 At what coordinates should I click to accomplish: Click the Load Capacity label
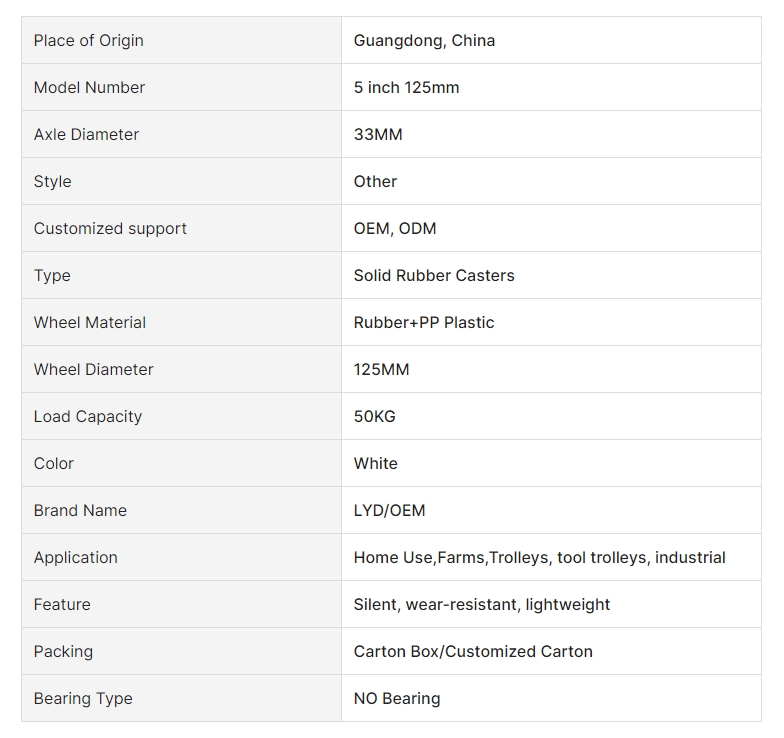88,417
